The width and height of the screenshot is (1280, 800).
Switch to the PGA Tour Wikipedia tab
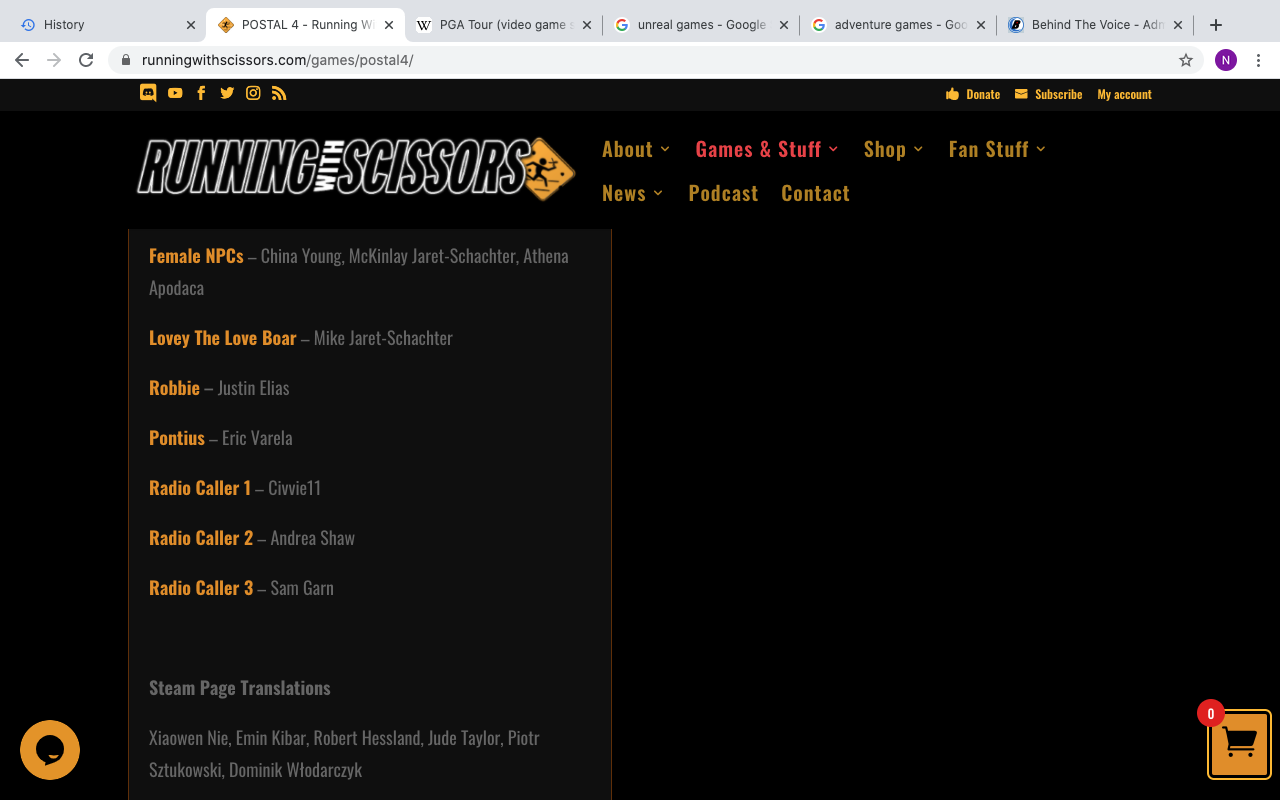pos(502,25)
